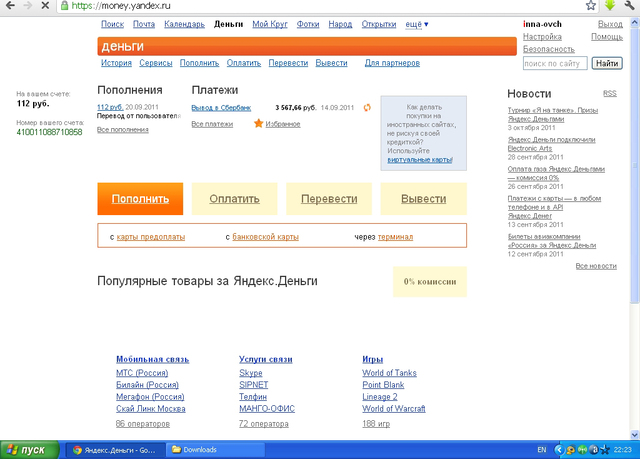Click the Выход logout link
The height and width of the screenshot is (459, 640).
(x=610, y=24)
